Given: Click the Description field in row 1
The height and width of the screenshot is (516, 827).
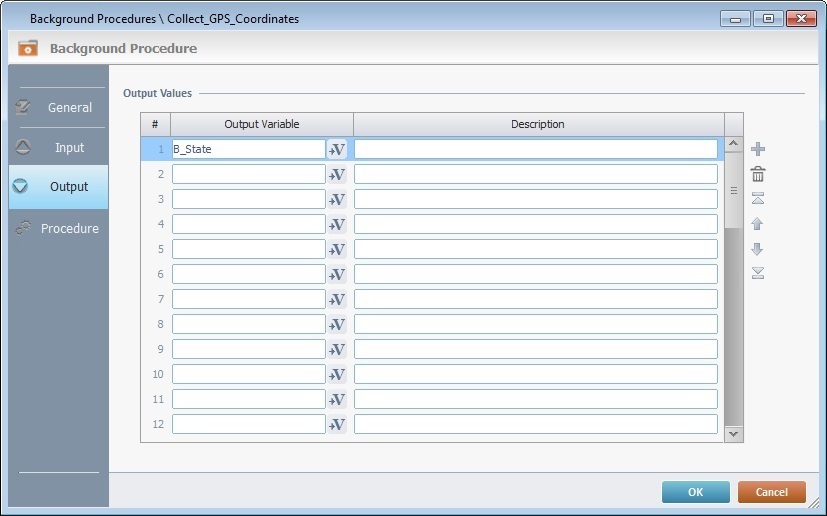Looking at the screenshot, I should [x=535, y=149].
